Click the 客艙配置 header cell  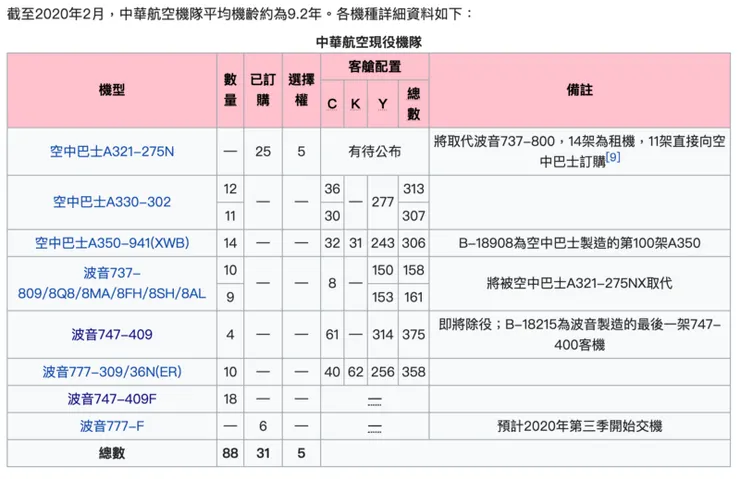point(375,67)
